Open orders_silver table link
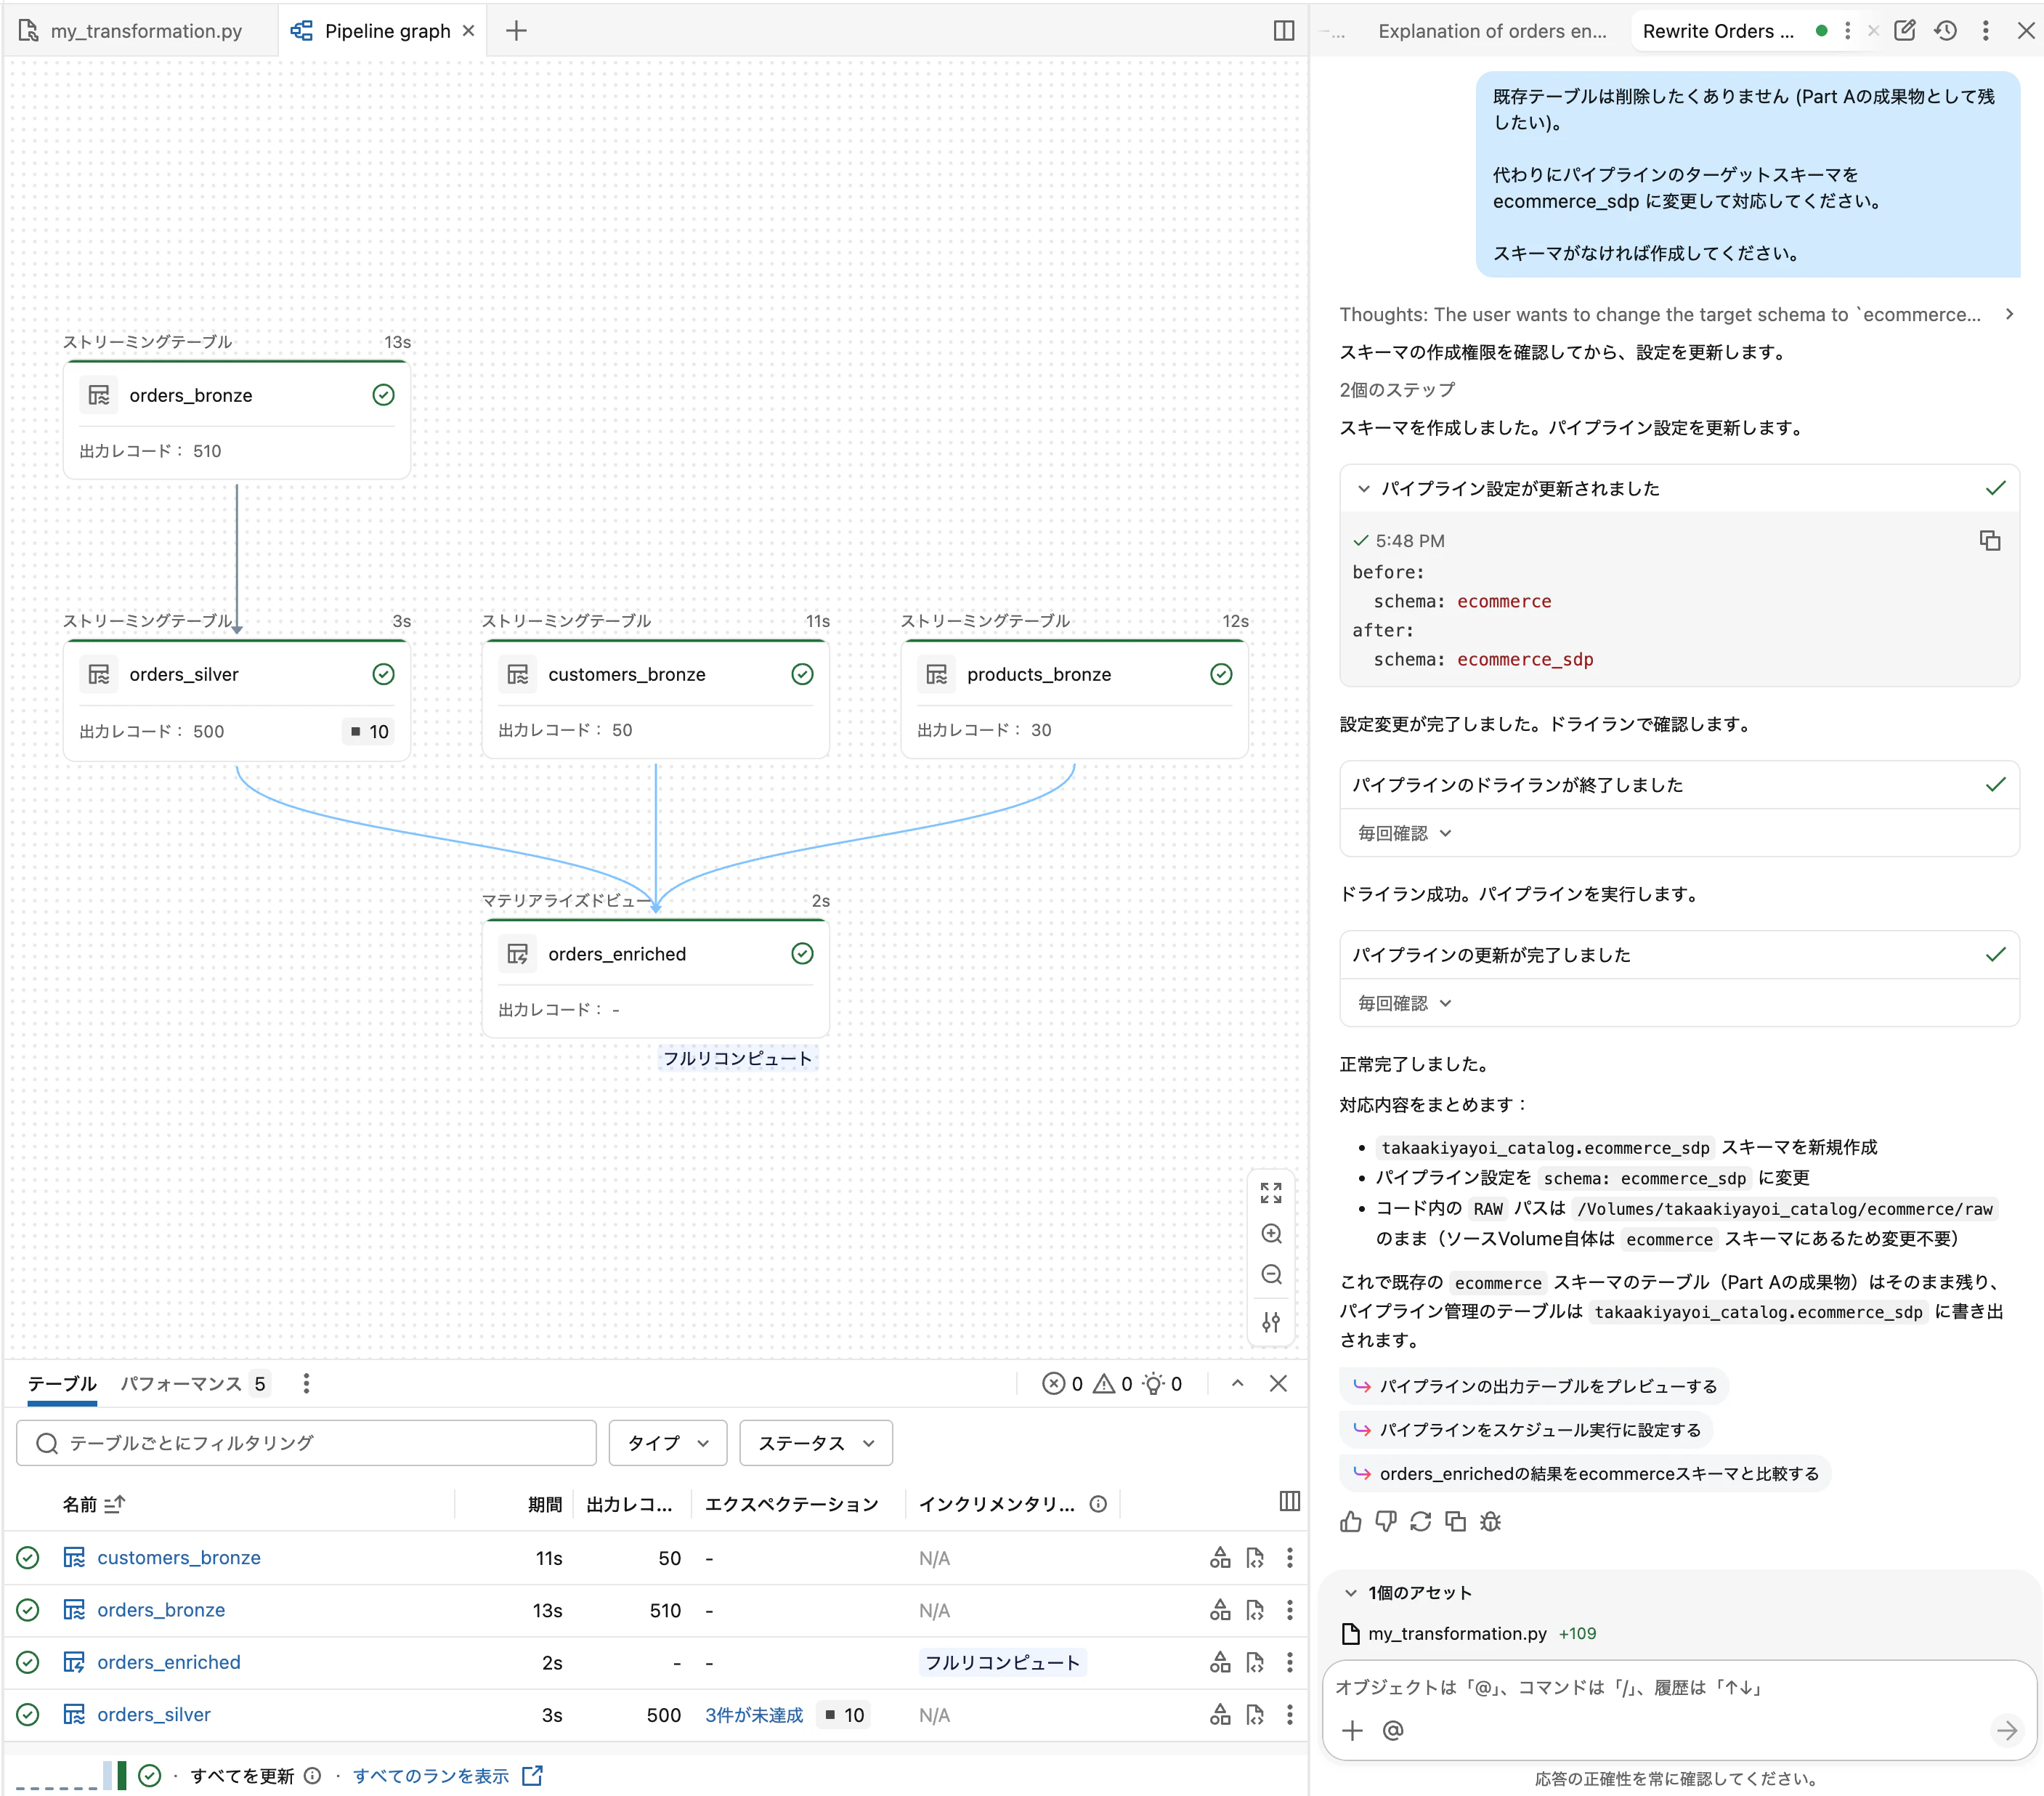The height and width of the screenshot is (1796, 2044). [x=154, y=1714]
